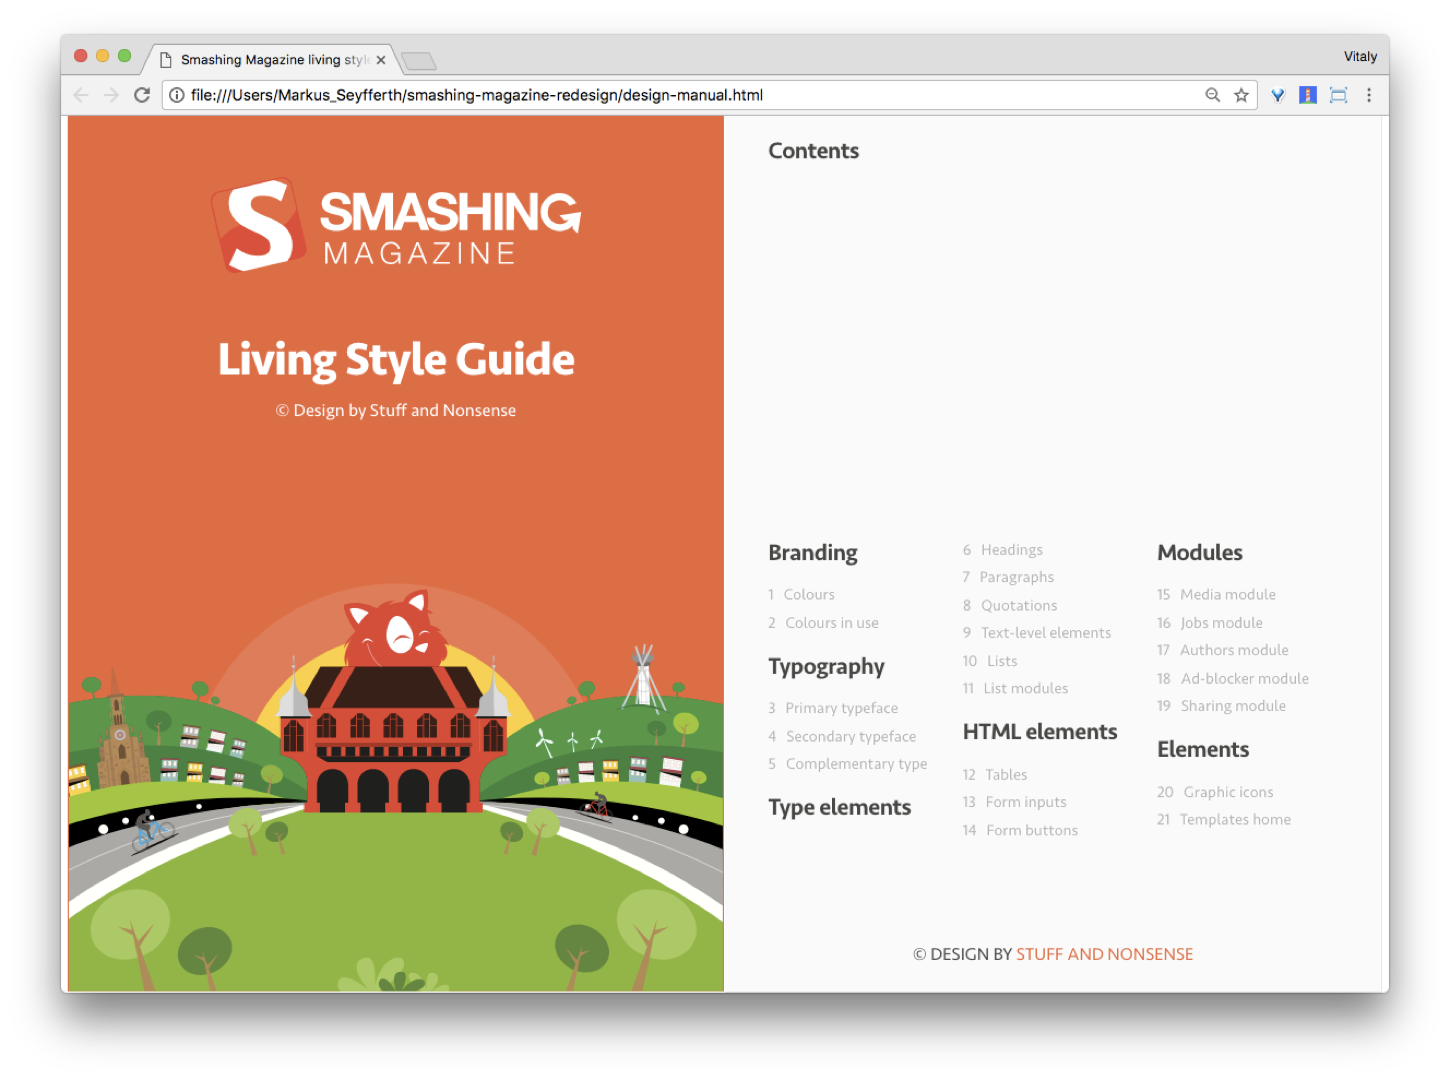Click the Vitaly profile name
This screenshot has height=1080, width=1450.
tap(1360, 56)
